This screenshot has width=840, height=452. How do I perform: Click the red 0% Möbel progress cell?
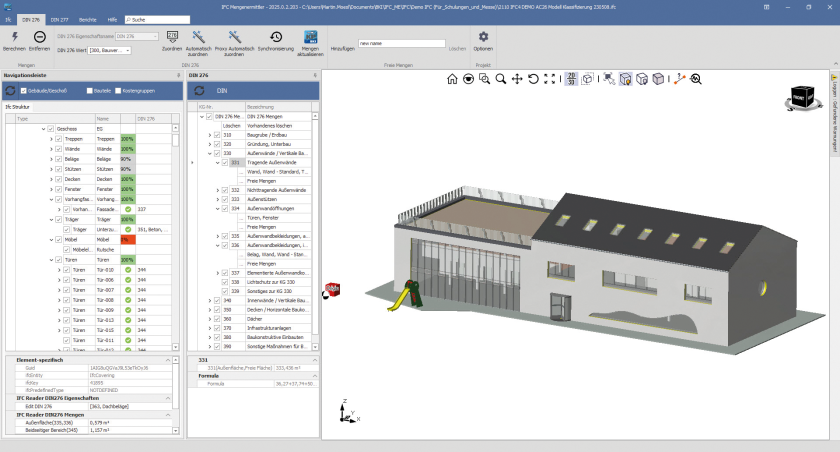point(128,240)
